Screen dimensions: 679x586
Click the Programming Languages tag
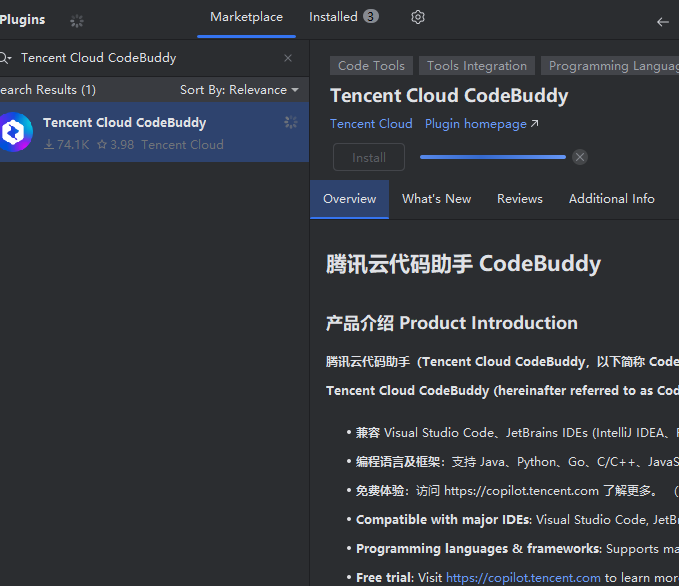pos(610,66)
